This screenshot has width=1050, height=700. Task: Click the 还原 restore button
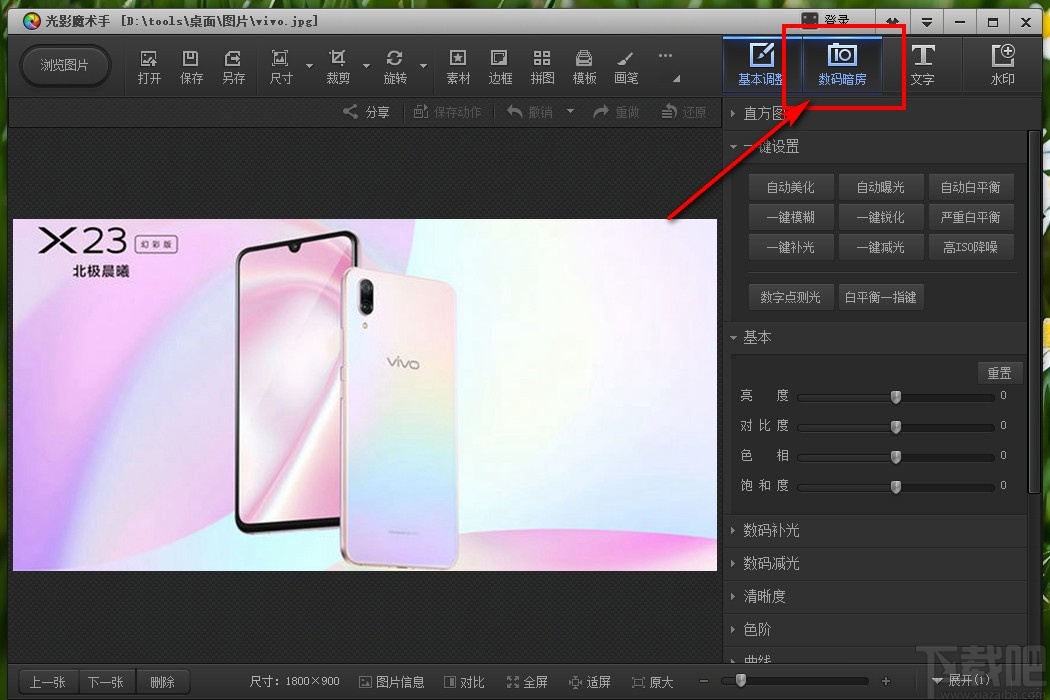(x=684, y=112)
